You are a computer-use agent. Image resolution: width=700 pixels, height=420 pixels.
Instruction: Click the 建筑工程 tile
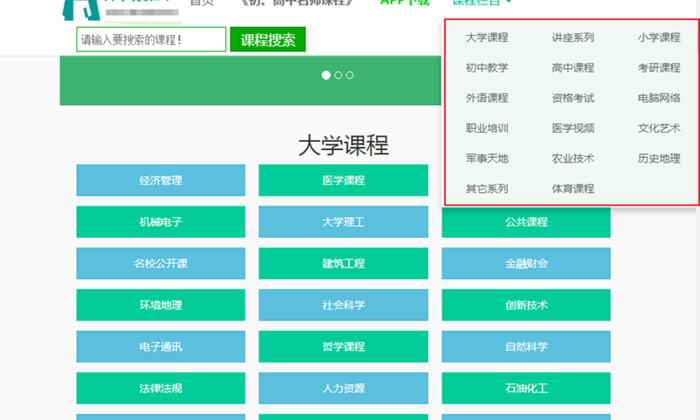(343, 263)
